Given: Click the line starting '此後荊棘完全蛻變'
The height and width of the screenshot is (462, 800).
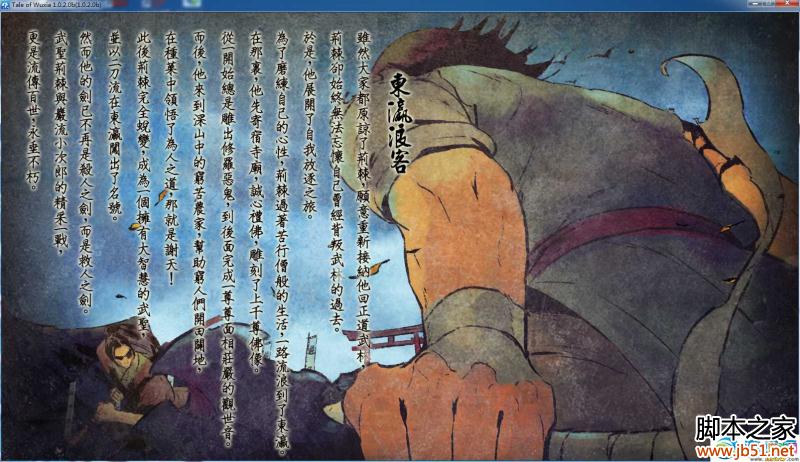Looking at the screenshot, I should [143, 184].
